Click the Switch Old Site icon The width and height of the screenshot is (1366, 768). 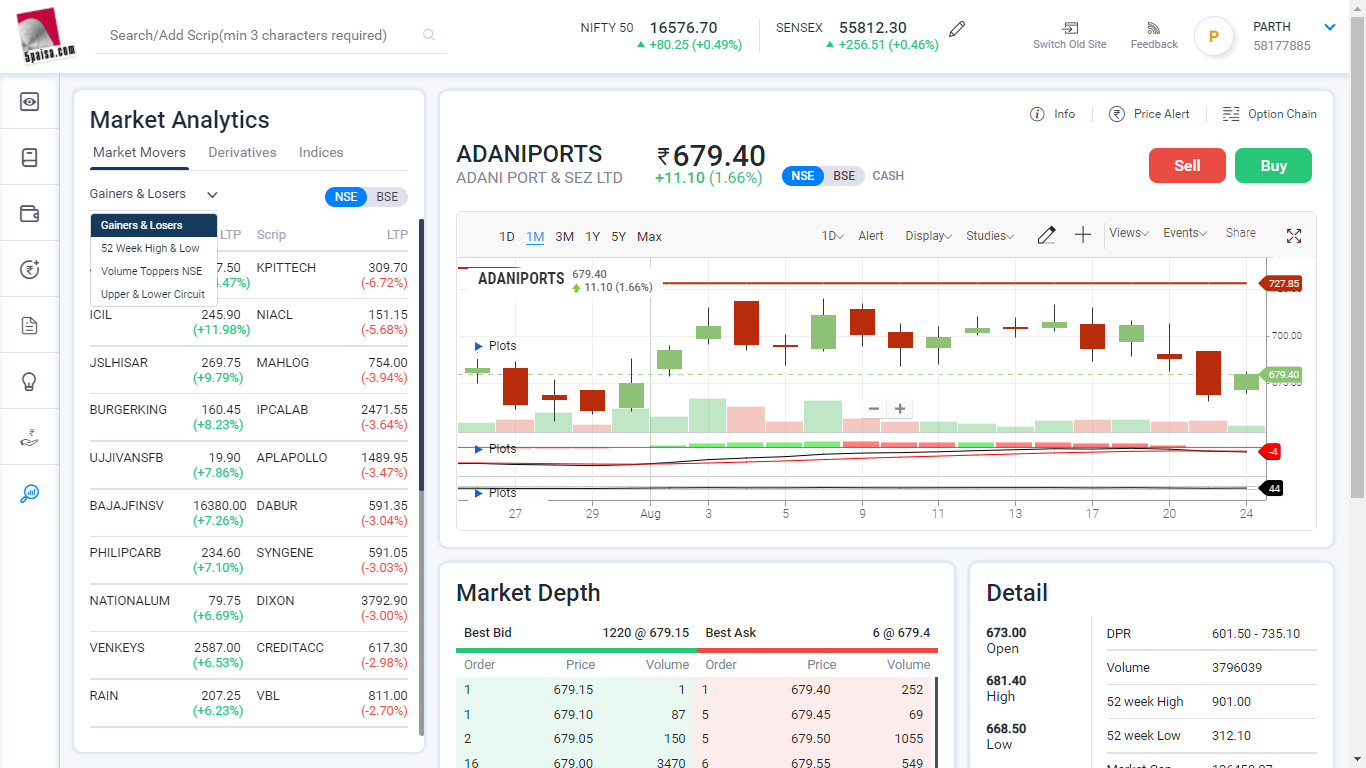(1070, 28)
